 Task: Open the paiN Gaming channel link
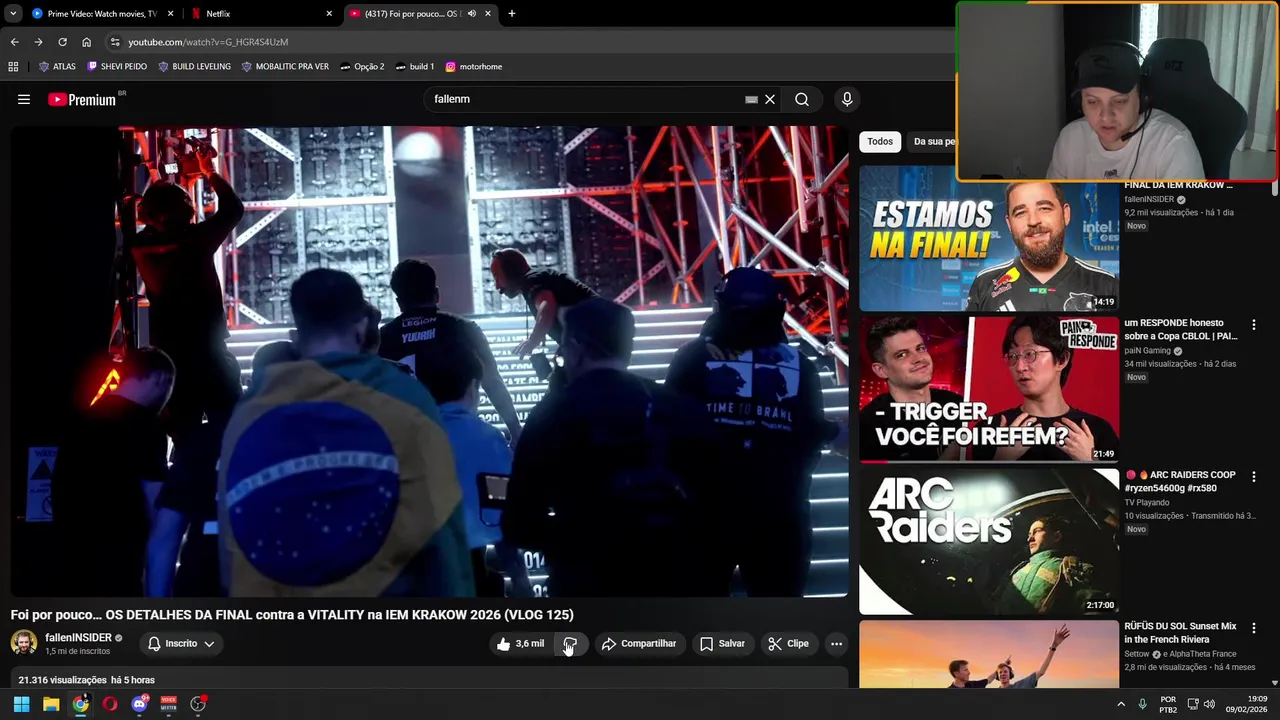pyautogui.click(x=1147, y=351)
